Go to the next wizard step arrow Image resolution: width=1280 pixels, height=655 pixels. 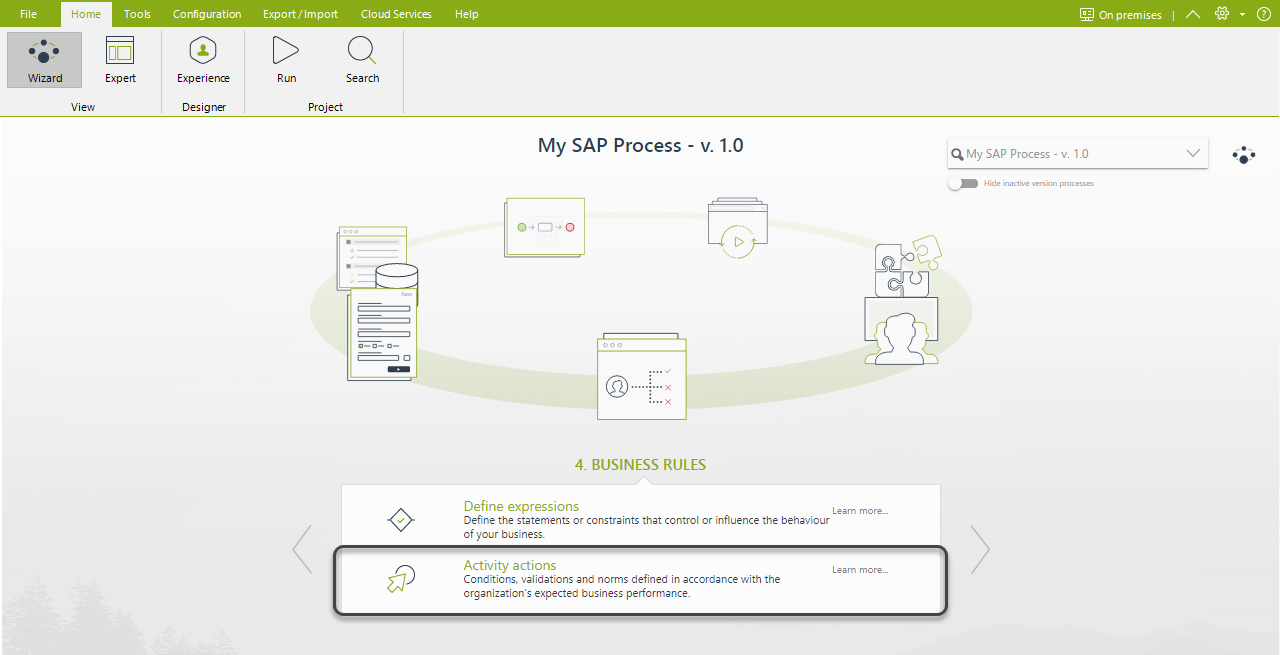point(980,549)
